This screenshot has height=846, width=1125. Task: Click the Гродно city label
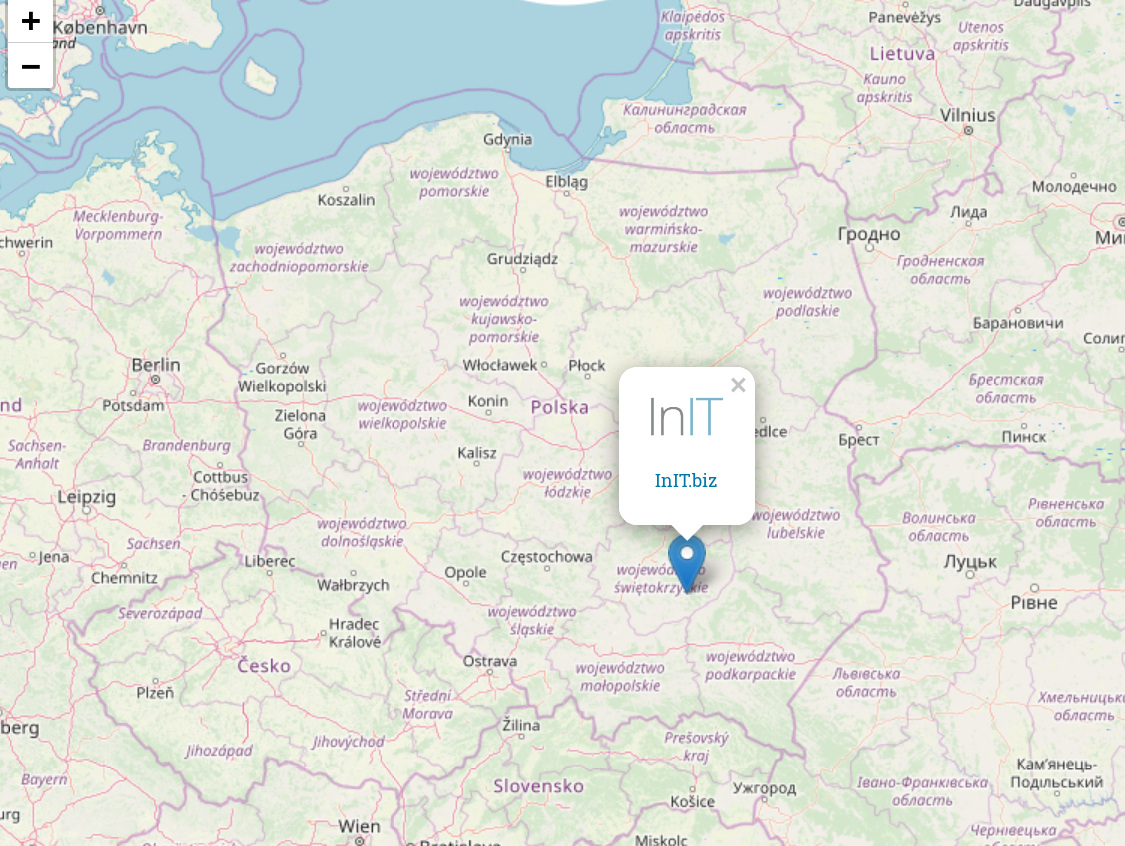868,234
